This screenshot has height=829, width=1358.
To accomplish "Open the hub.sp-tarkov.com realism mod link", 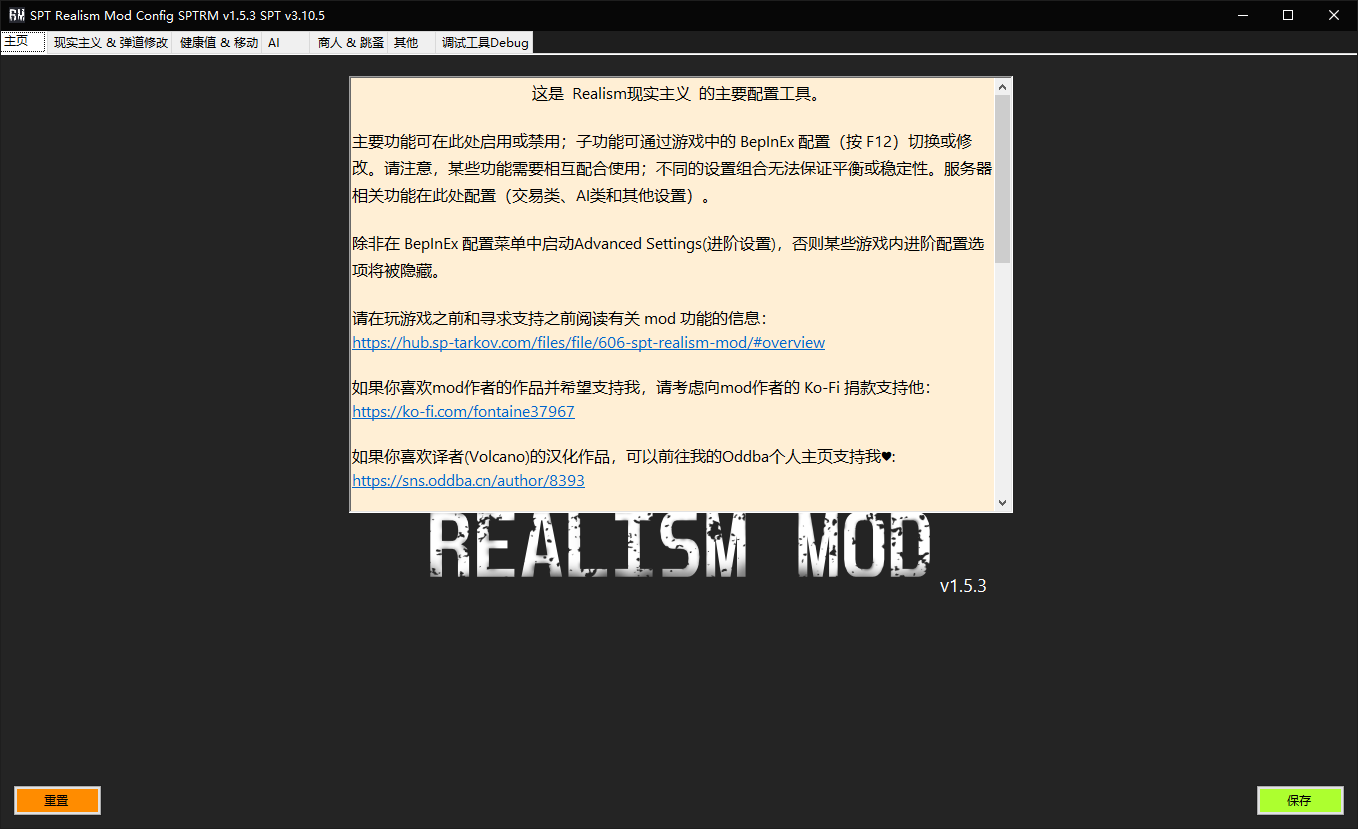I will [588, 343].
